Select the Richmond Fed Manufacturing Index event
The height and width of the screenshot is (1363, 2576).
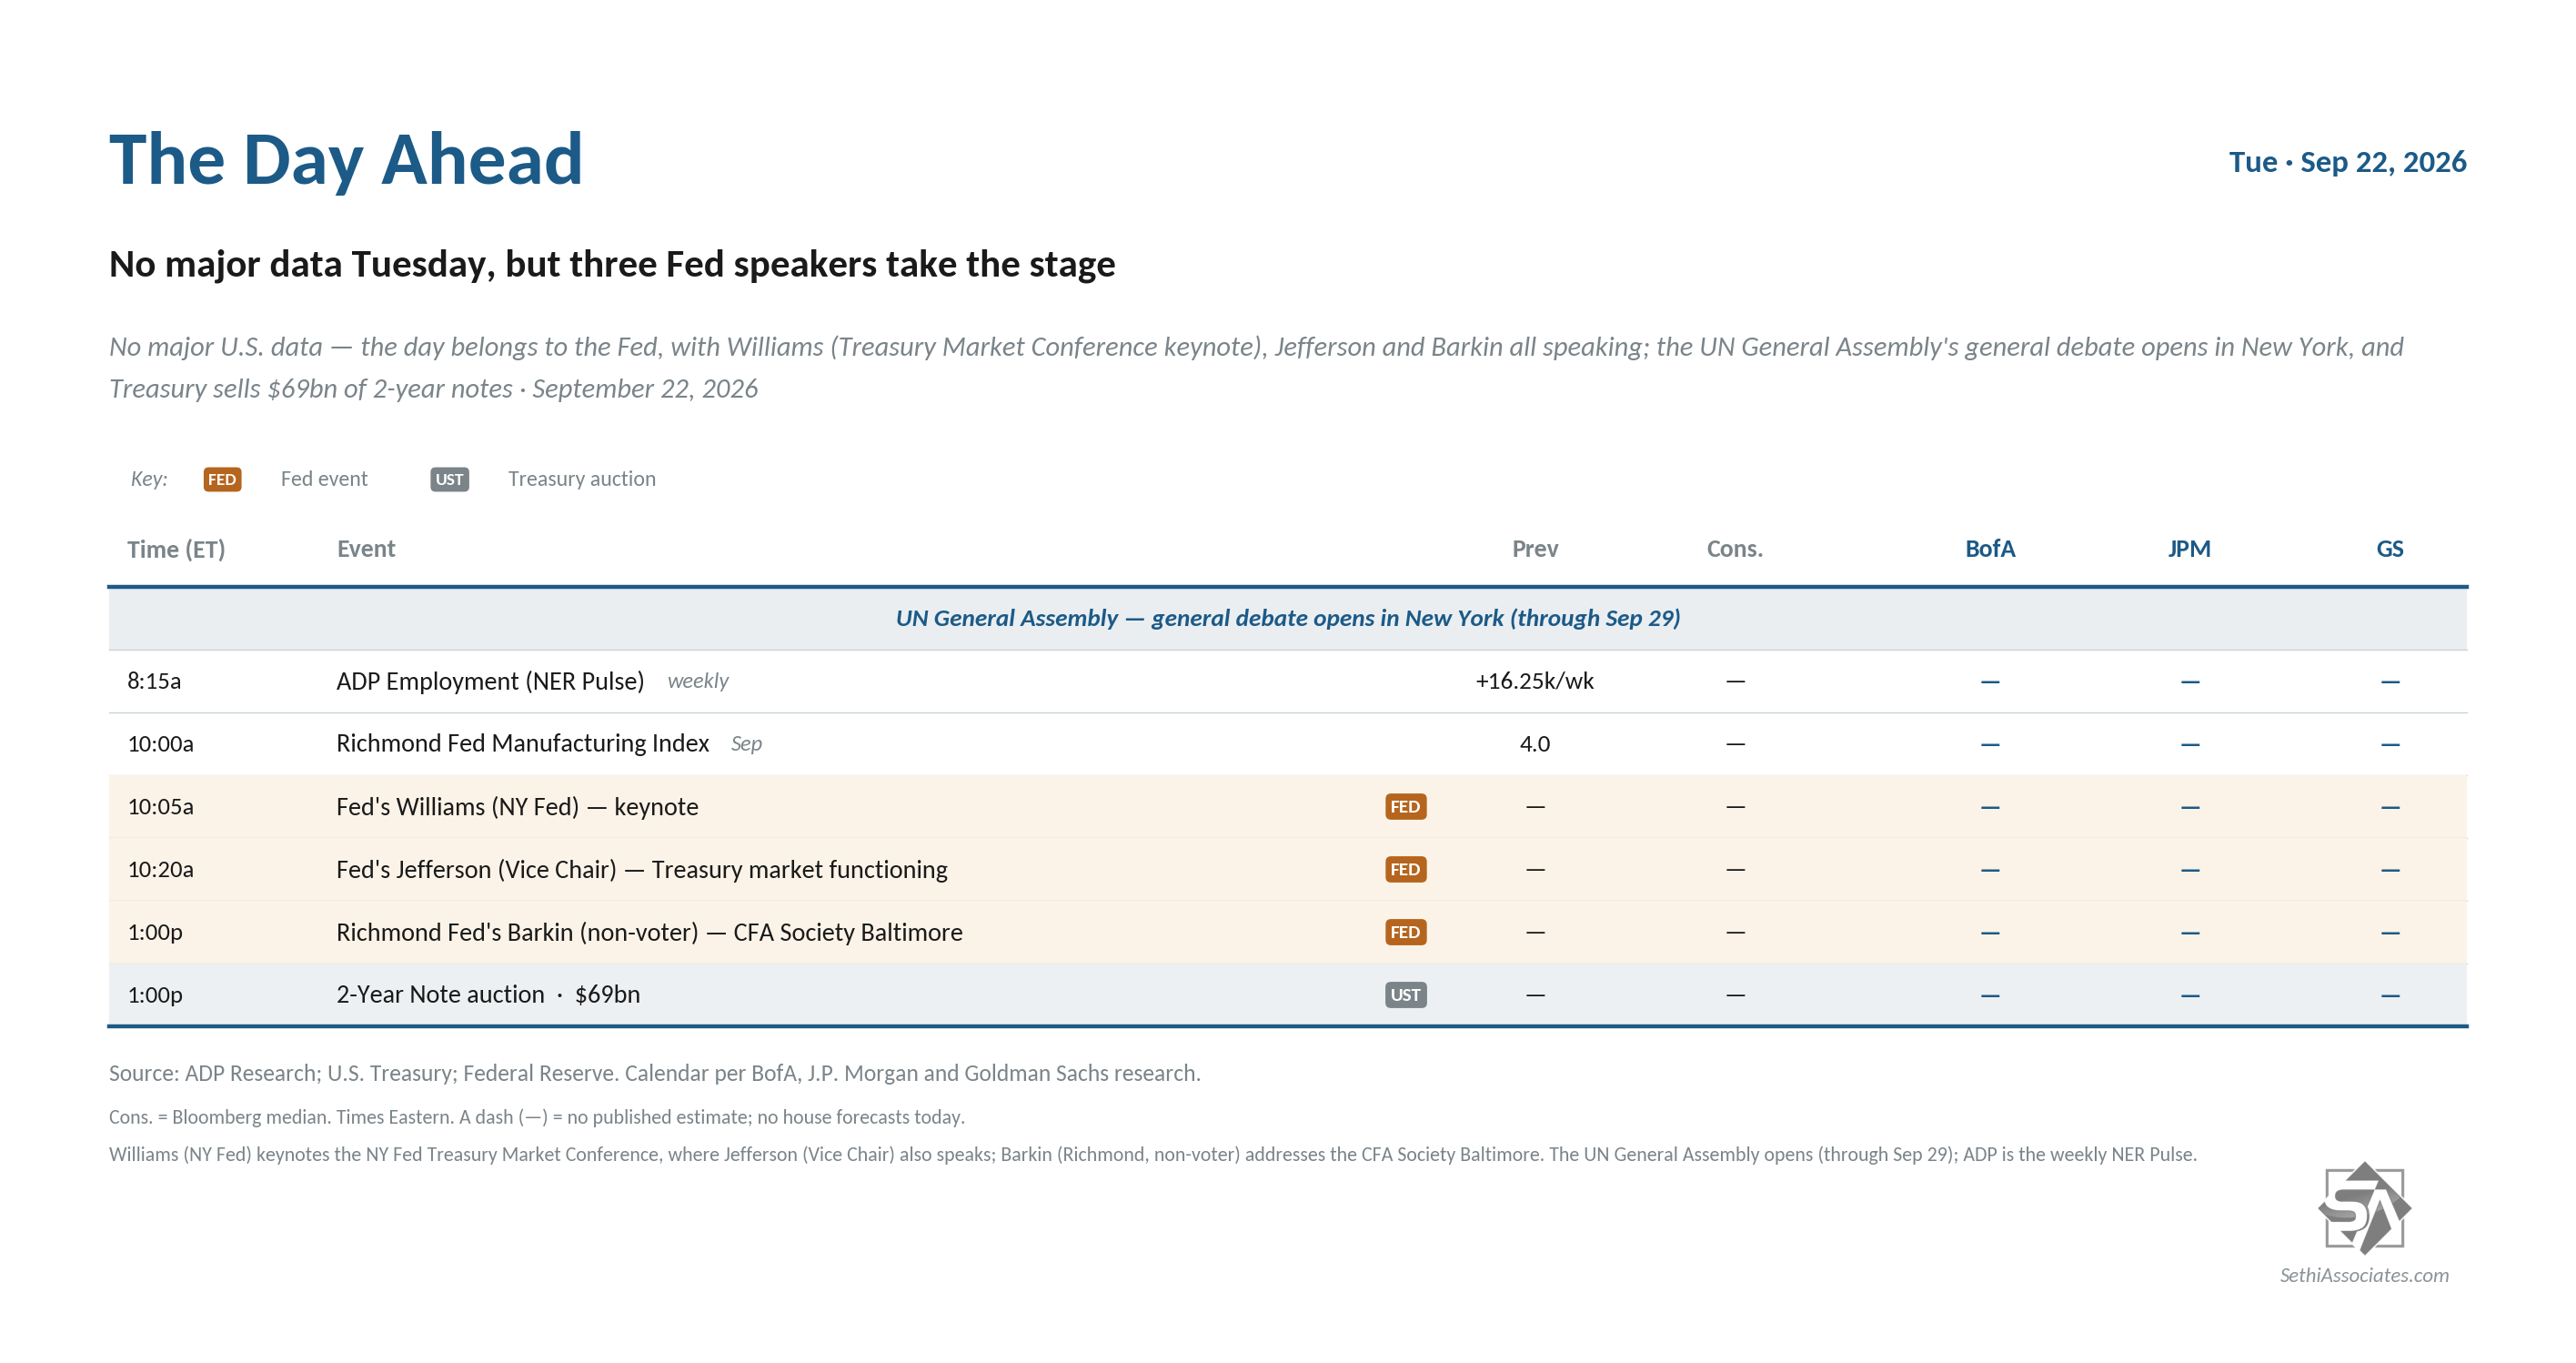[x=522, y=743]
